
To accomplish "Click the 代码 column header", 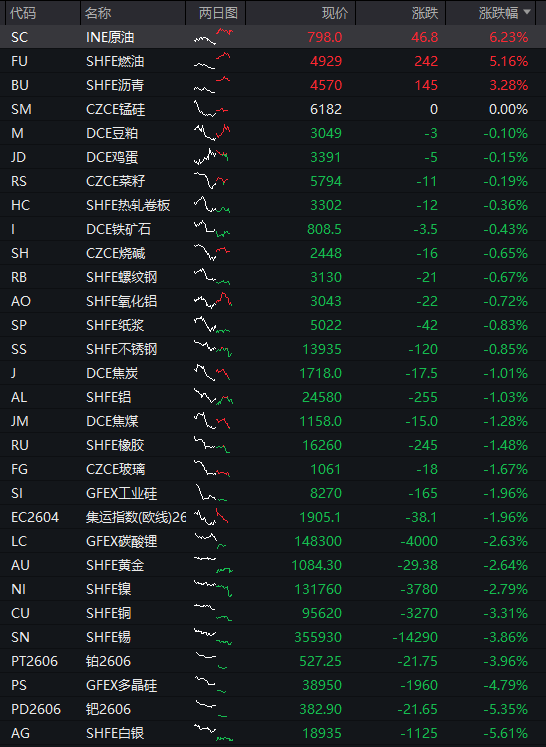I will (x=23, y=13).
